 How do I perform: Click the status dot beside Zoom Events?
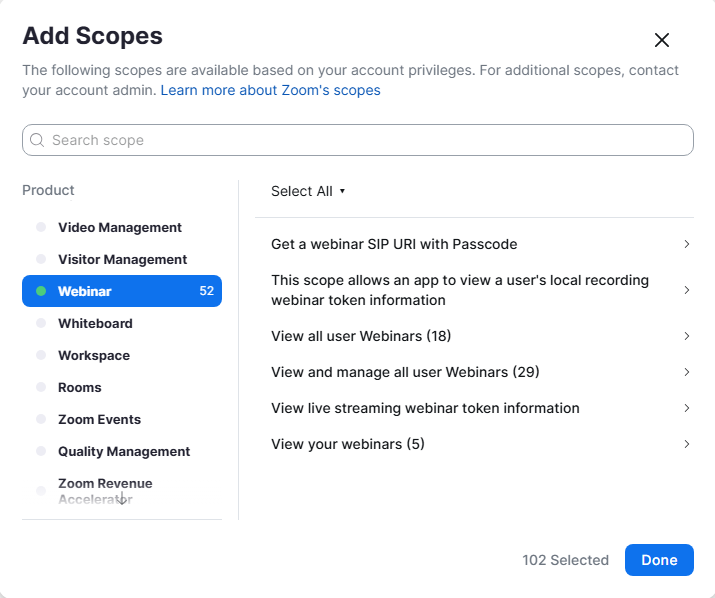[x=41, y=420]
